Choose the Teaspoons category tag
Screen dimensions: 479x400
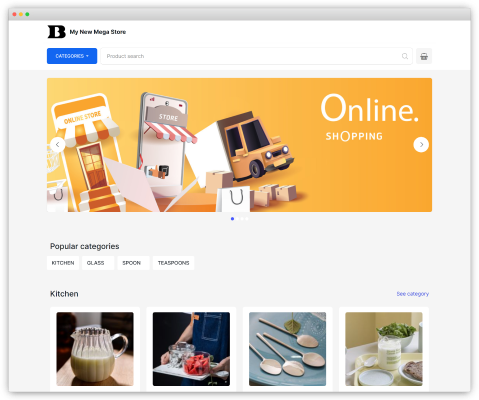coord(173,263)
